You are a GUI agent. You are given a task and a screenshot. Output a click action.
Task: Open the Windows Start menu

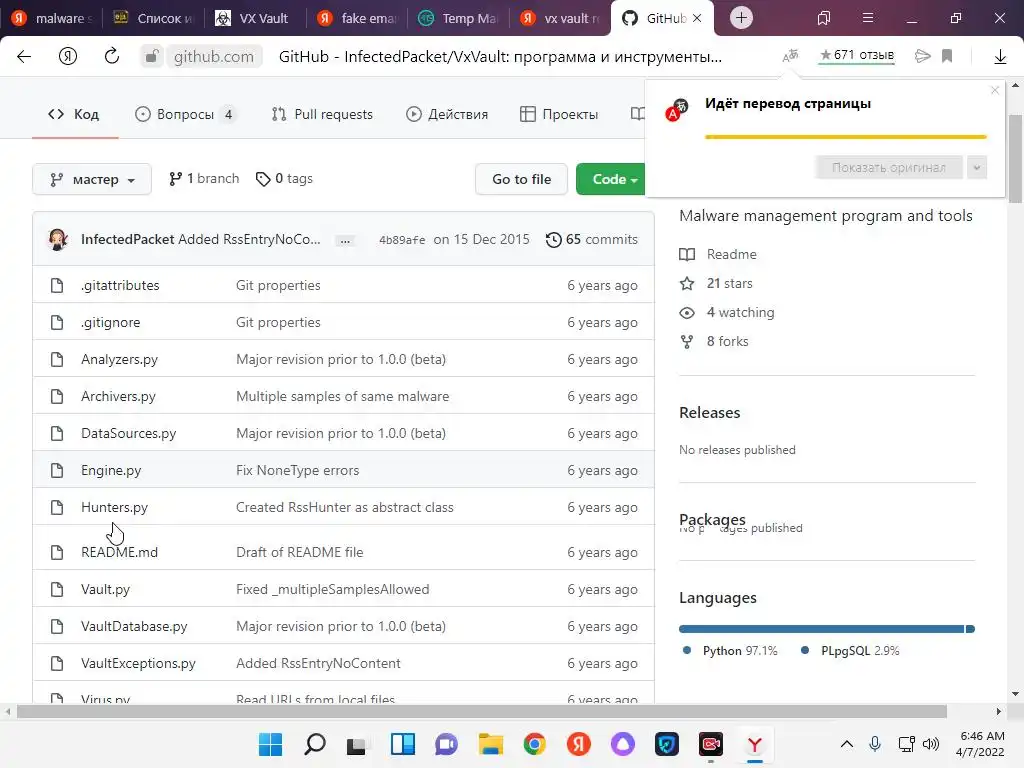point(270,744)
